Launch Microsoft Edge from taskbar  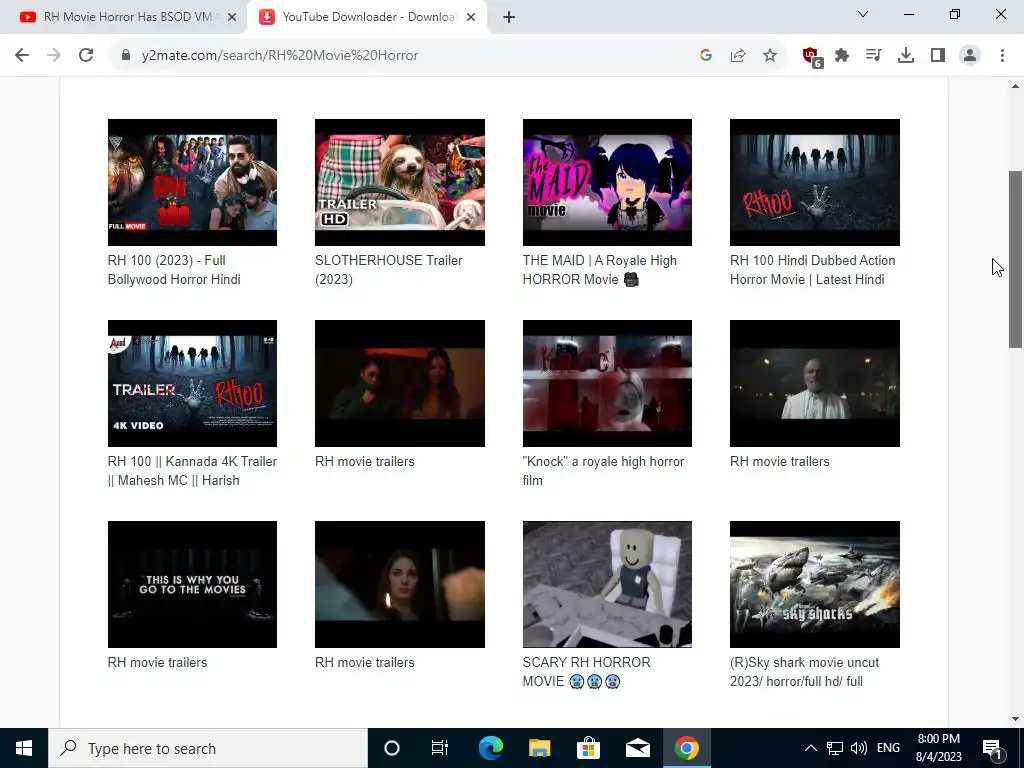coord(490,748)
